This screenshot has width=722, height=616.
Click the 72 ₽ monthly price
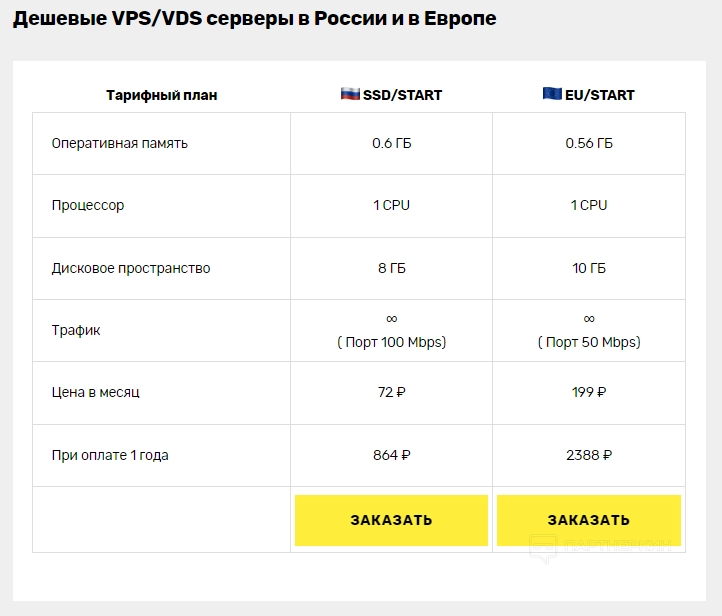[391, 392]
